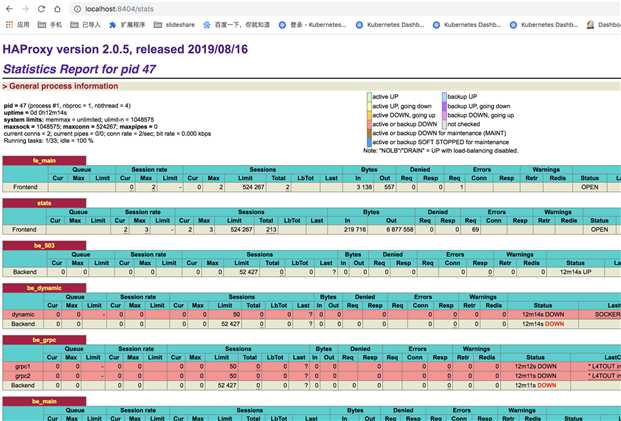Click the backup DOWN, going up legend color
This screenshot has width=621, height=421.
coord(444,115)
